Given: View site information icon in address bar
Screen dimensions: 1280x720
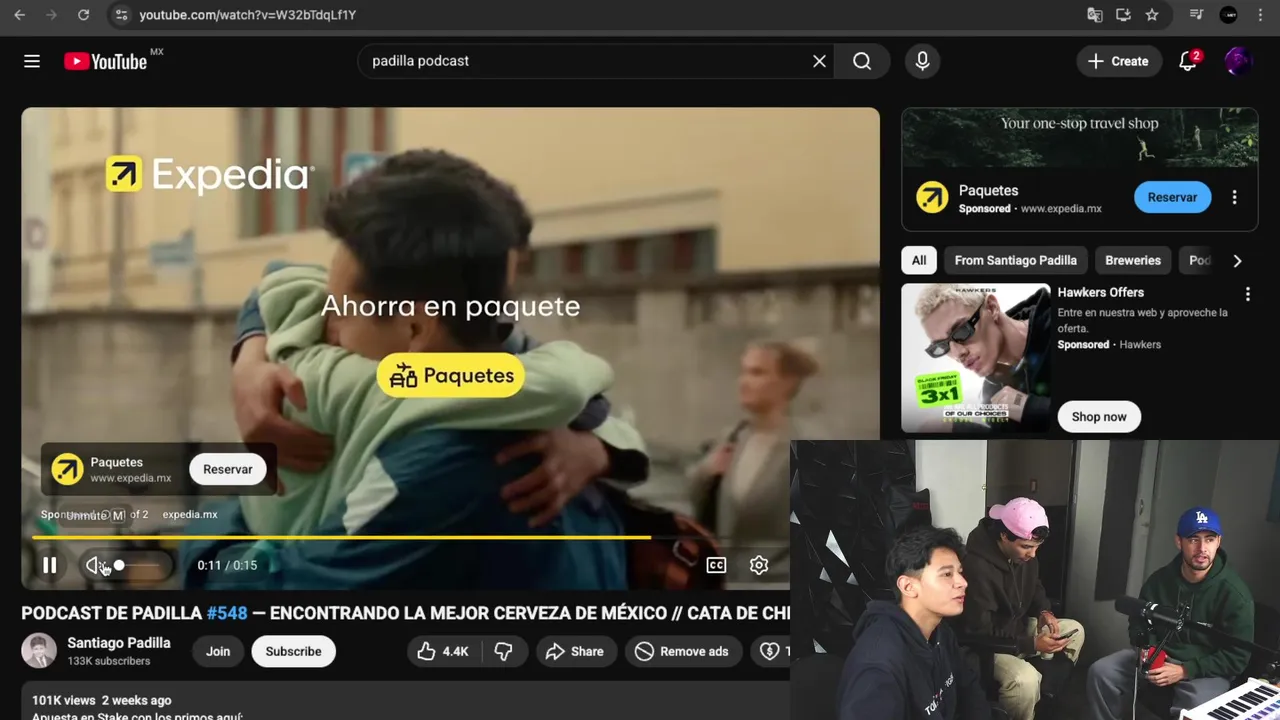Looking at the screenshot, I should (121, 15).
